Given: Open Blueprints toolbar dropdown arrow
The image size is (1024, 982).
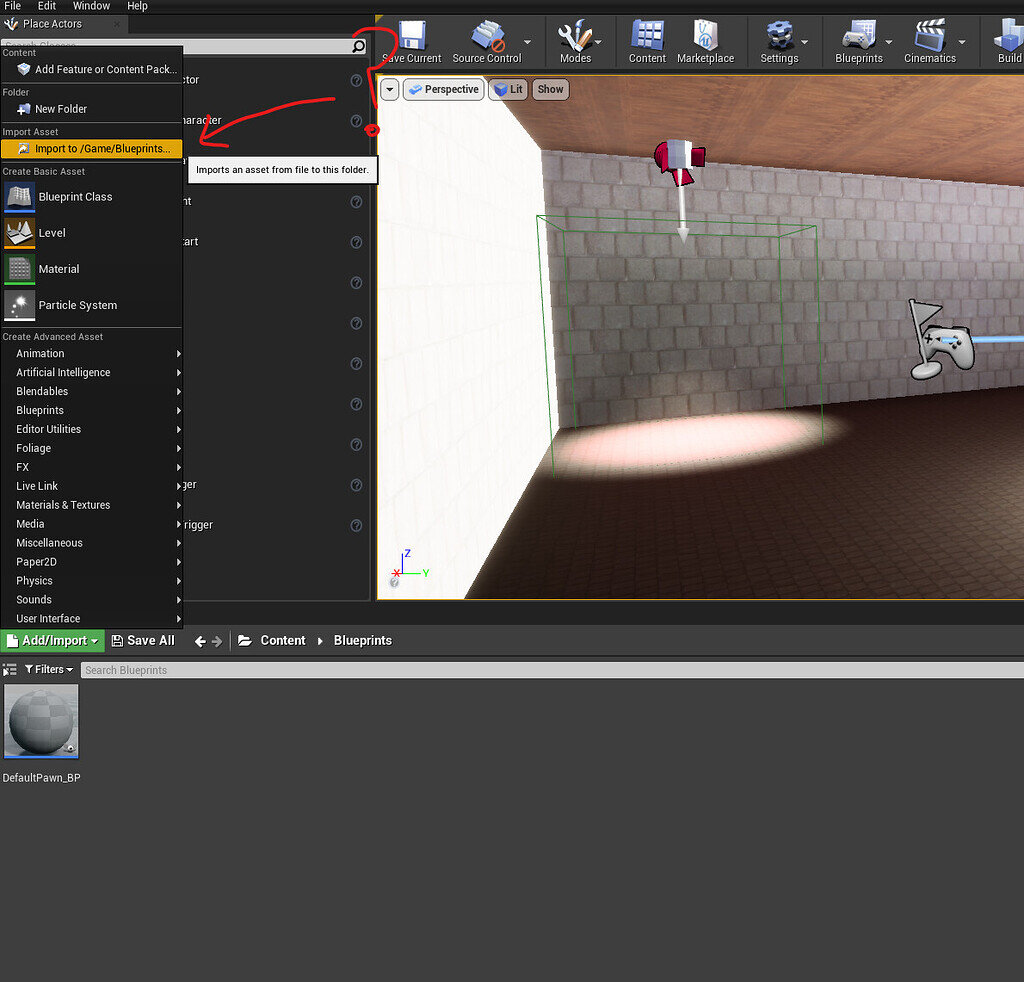Looking at the screenshot, I should pos(889,42).
